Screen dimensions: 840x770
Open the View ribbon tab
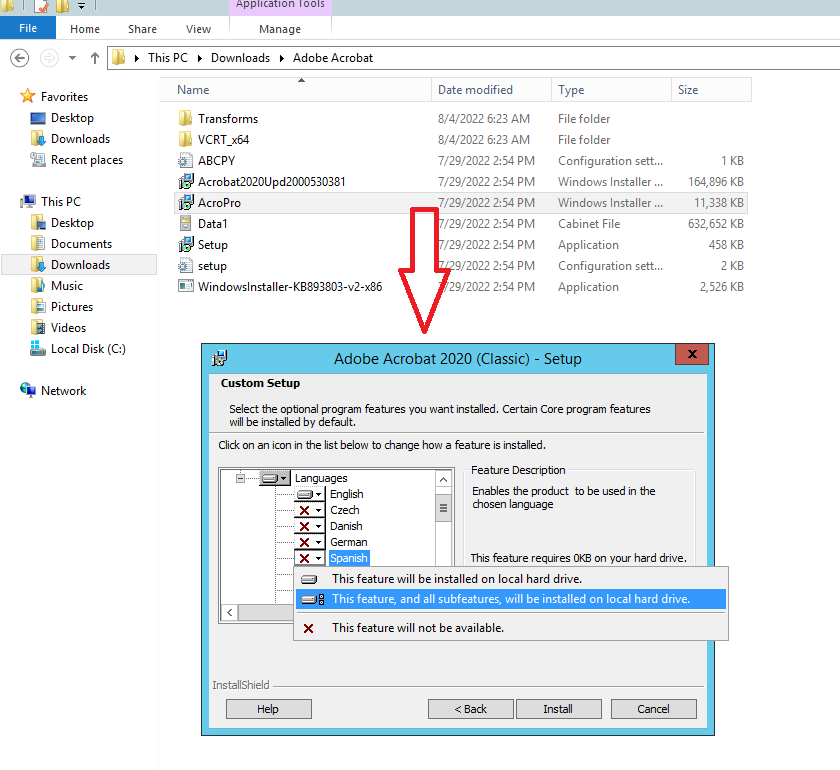(x=198, y=29)
